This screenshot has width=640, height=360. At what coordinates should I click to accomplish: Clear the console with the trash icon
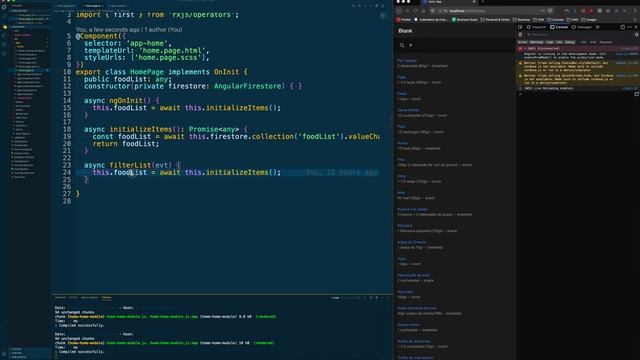pyautogui.click(x=520, y=35)
